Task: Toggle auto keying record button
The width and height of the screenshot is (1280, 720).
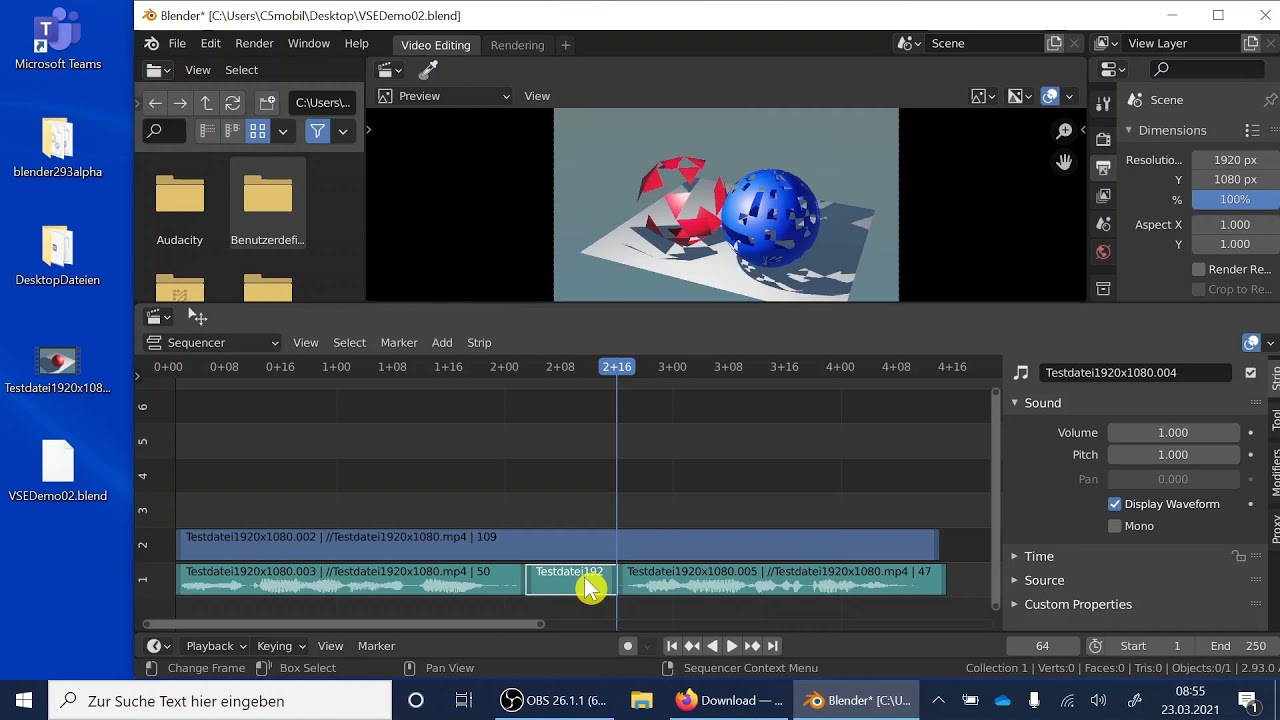Action: point(628,646)
